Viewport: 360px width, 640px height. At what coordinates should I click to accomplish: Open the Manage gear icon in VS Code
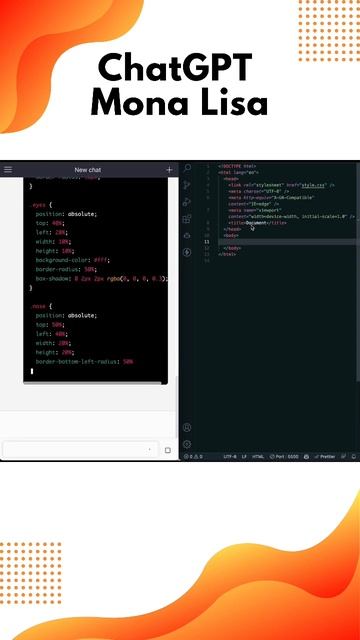(187, 444)
